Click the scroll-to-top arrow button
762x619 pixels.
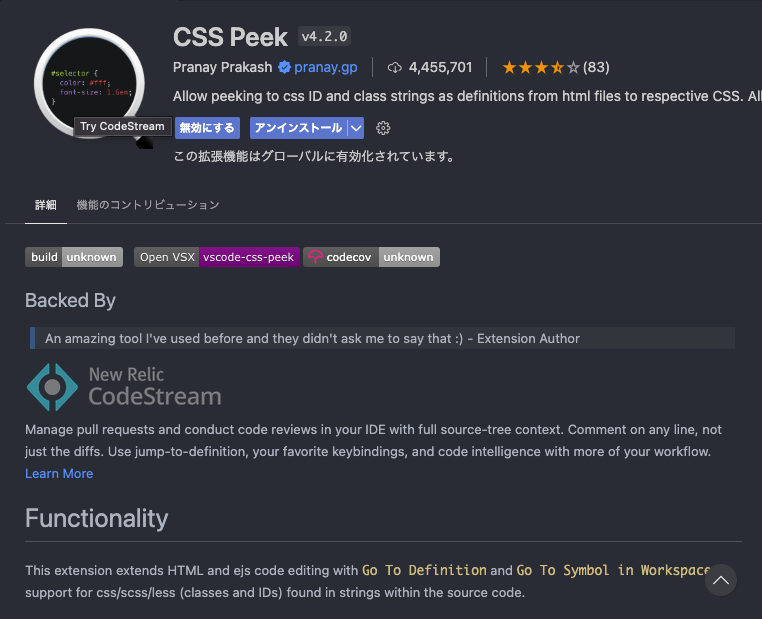pos(721,580)
